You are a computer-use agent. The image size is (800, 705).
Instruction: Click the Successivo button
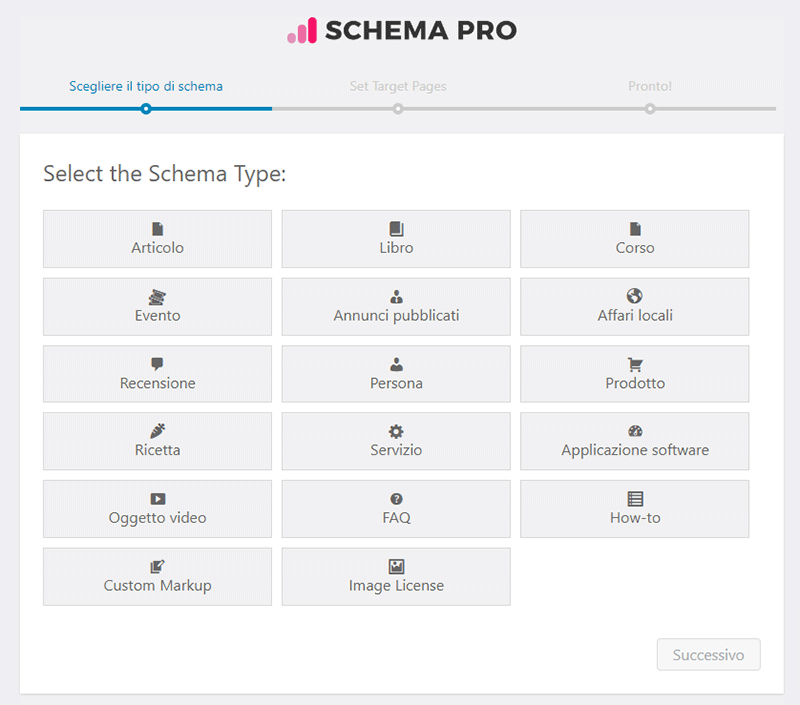[708, 654]
